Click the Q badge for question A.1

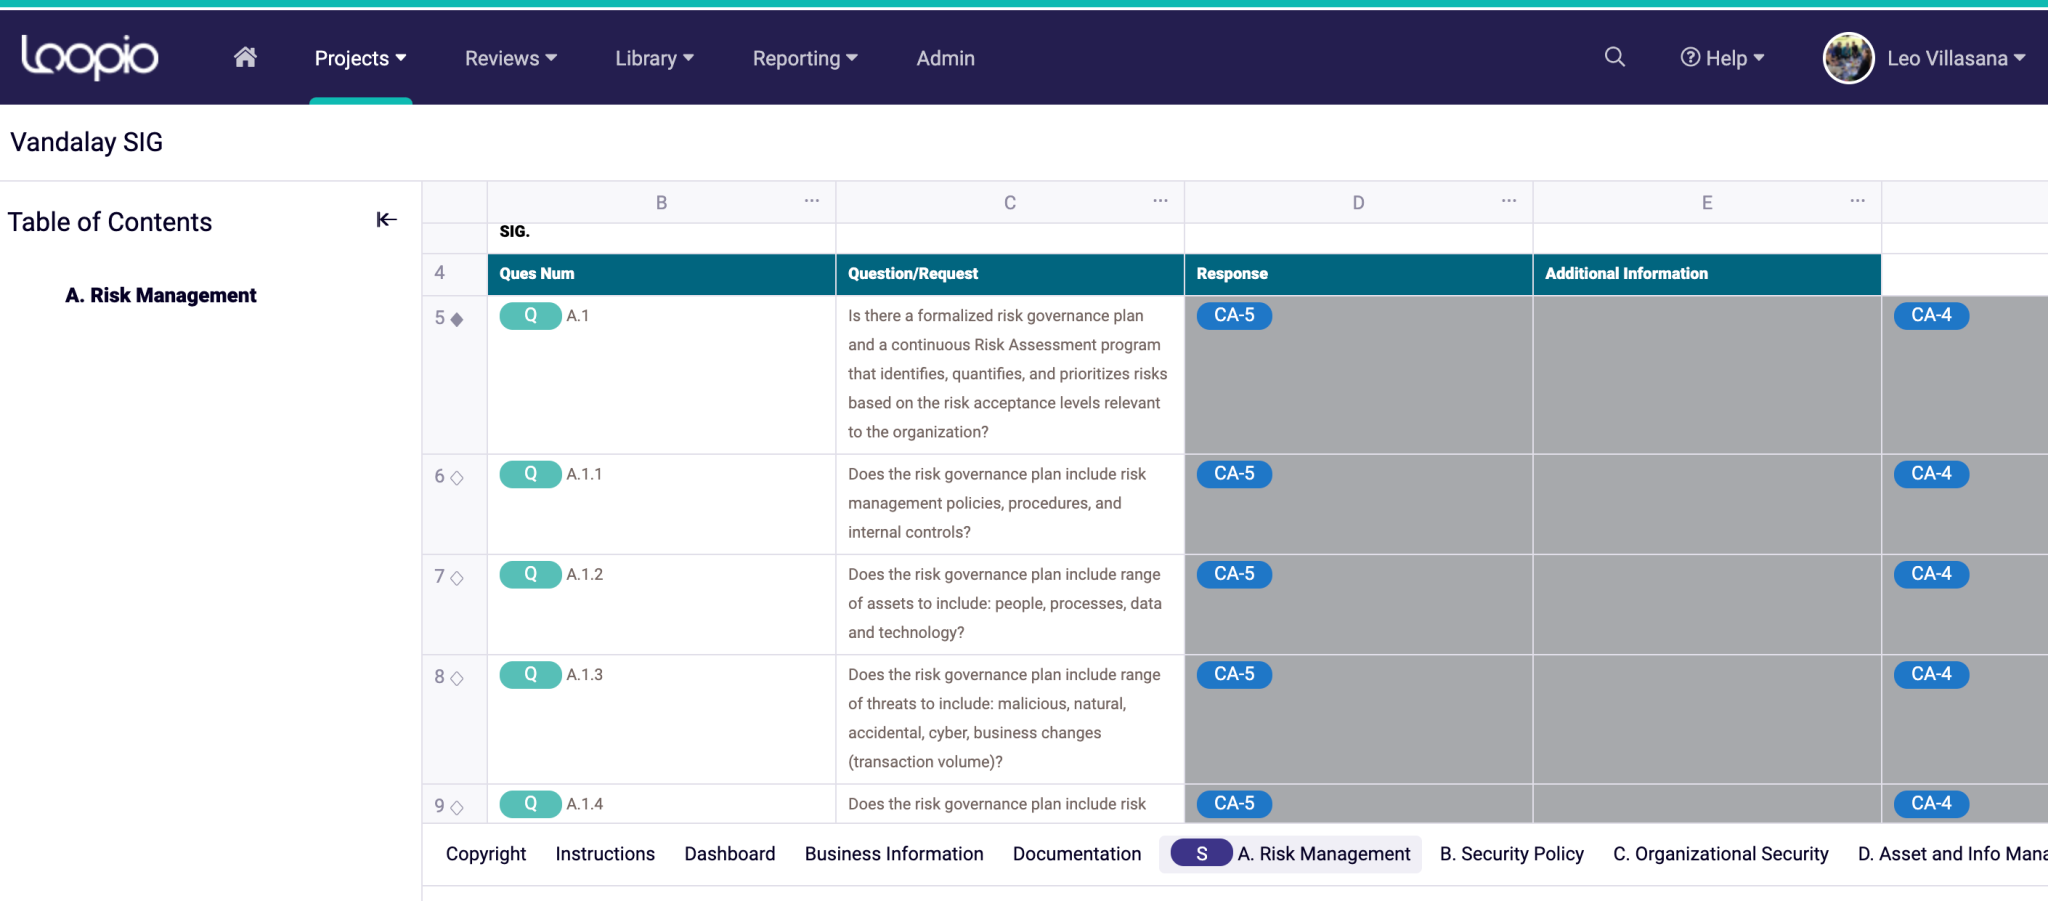(x=530, y=316)
